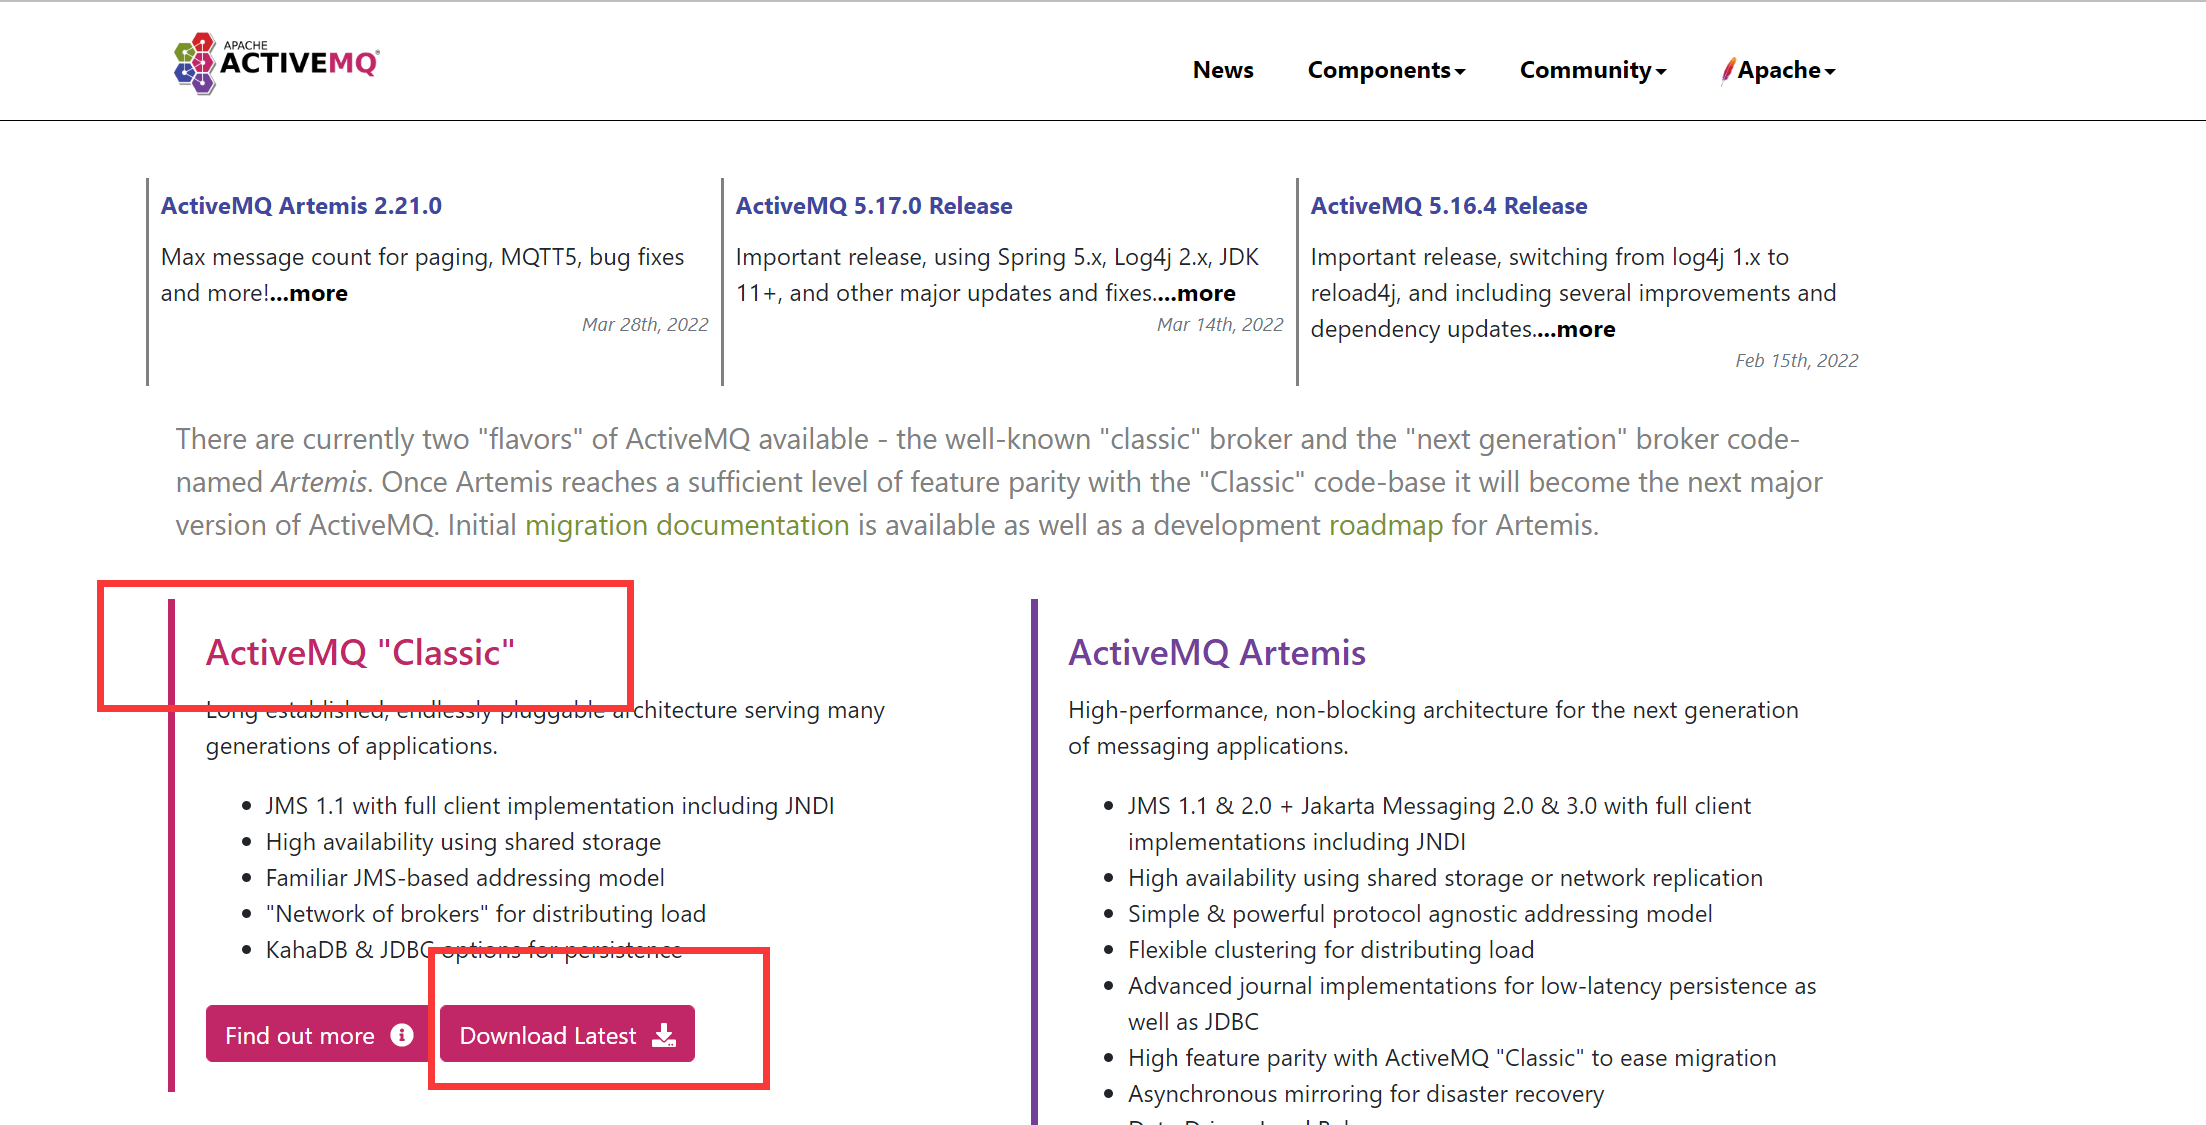
Task: Expand the Components dropdown menu
Action: pyautogui.click(x=1386, y=70)
